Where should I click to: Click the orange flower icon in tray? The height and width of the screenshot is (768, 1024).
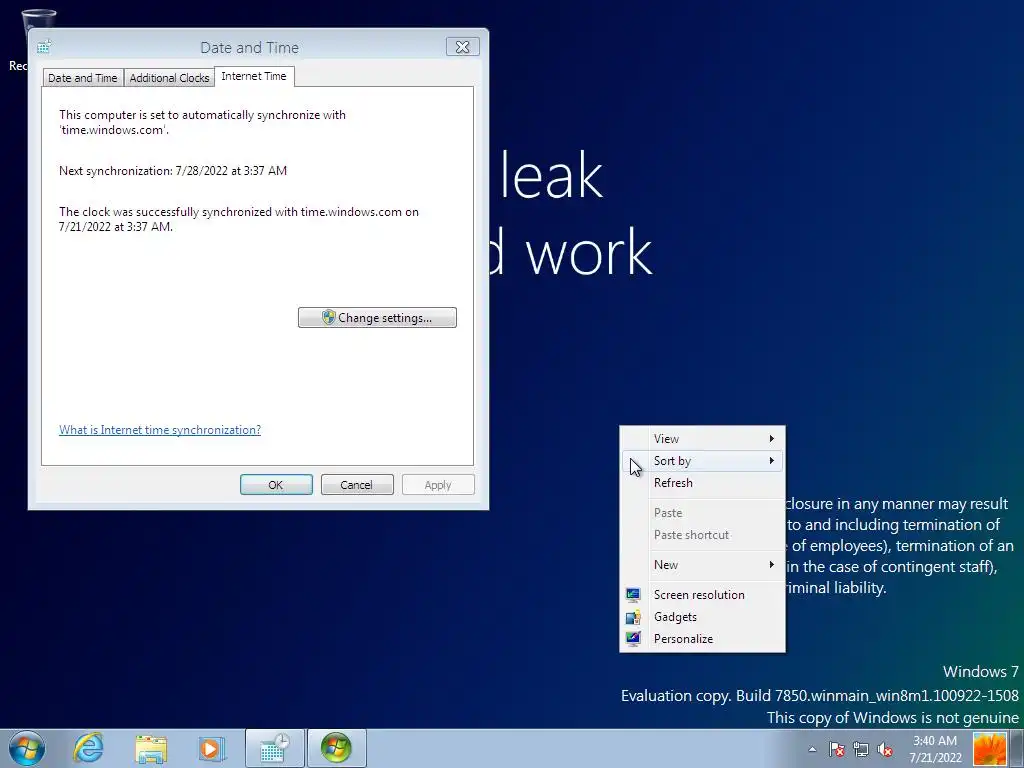pos(989,749)
